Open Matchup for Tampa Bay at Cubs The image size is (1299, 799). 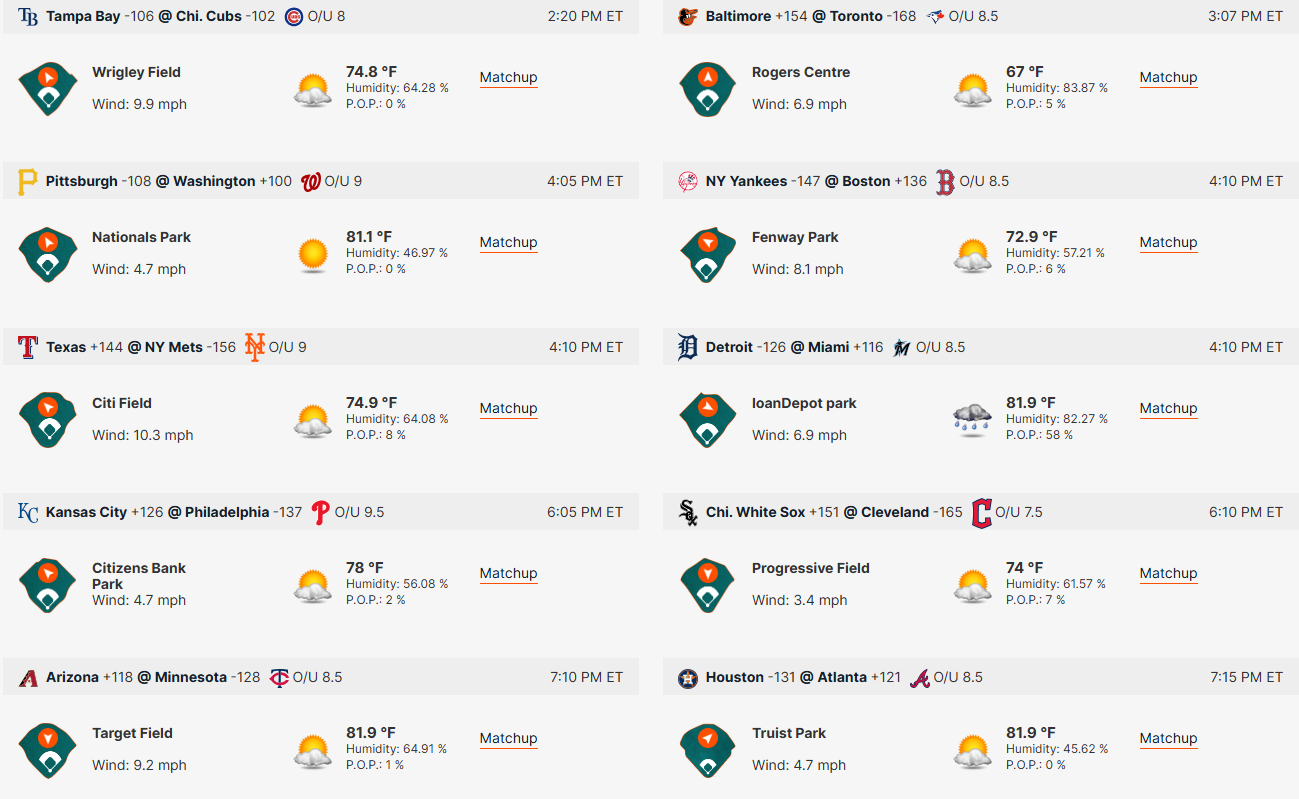(x=508, y=77)
